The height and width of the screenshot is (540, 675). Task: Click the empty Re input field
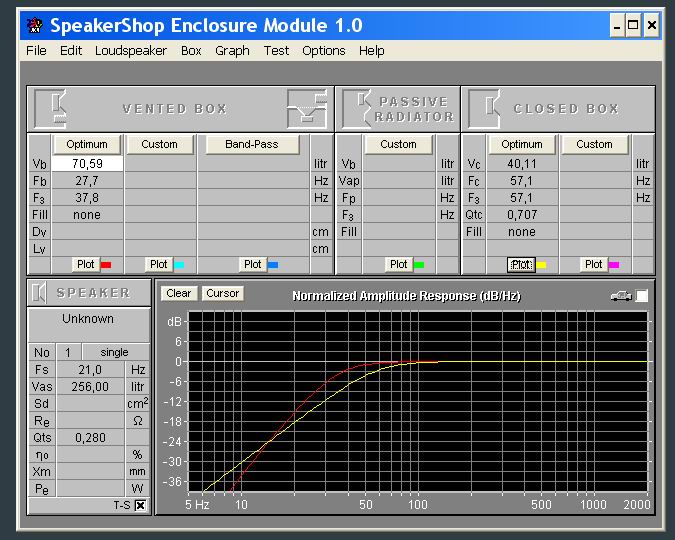pyautogui.click(x=90, y=421)
